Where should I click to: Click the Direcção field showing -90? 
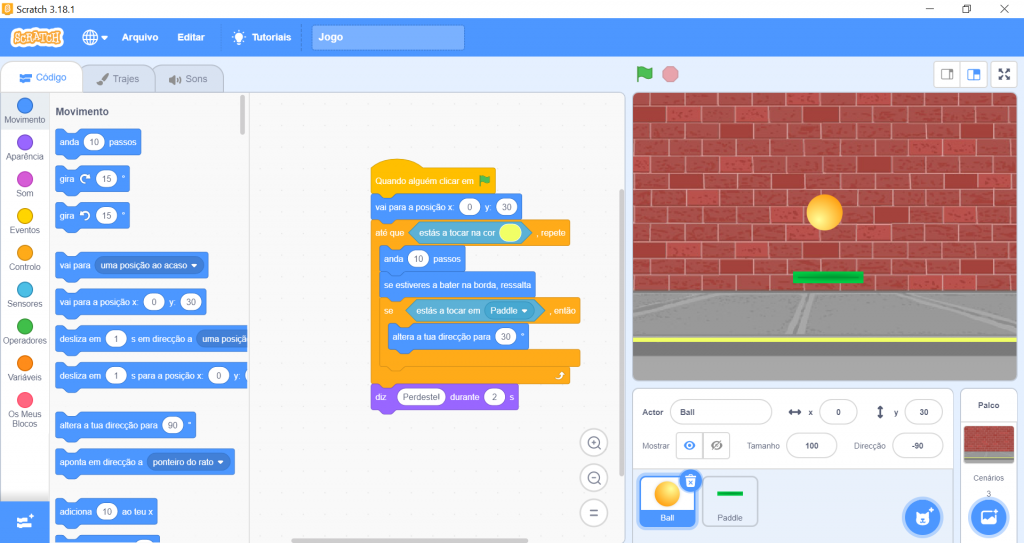click(x=918, y=446)
